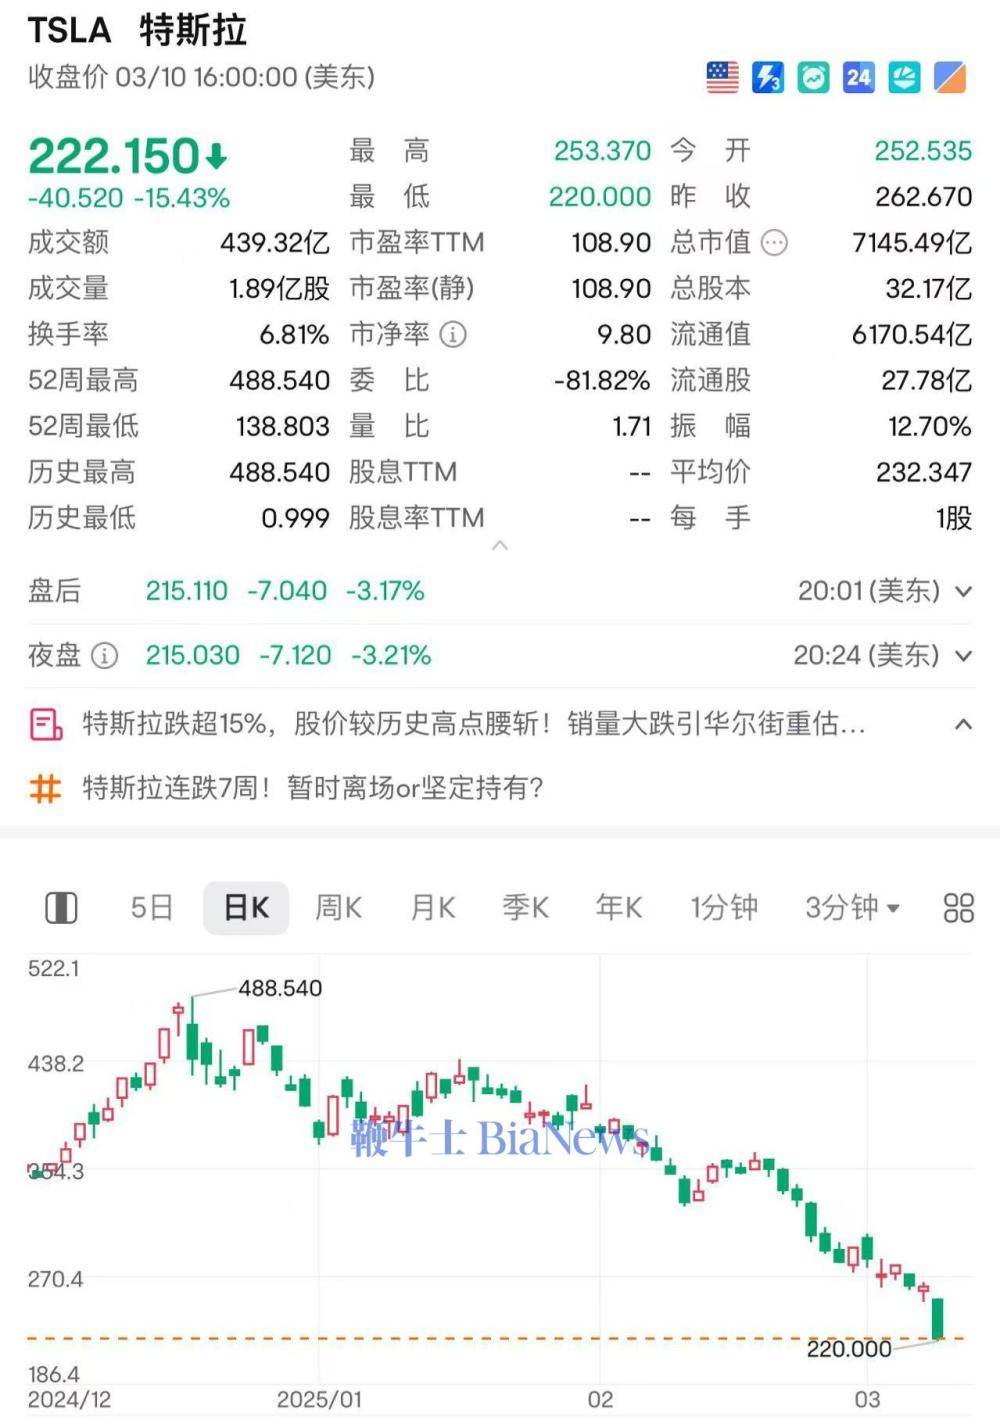Collapse the stock details panel chevron
This screenshot has height=1424, width=1000.
point(500,546)
